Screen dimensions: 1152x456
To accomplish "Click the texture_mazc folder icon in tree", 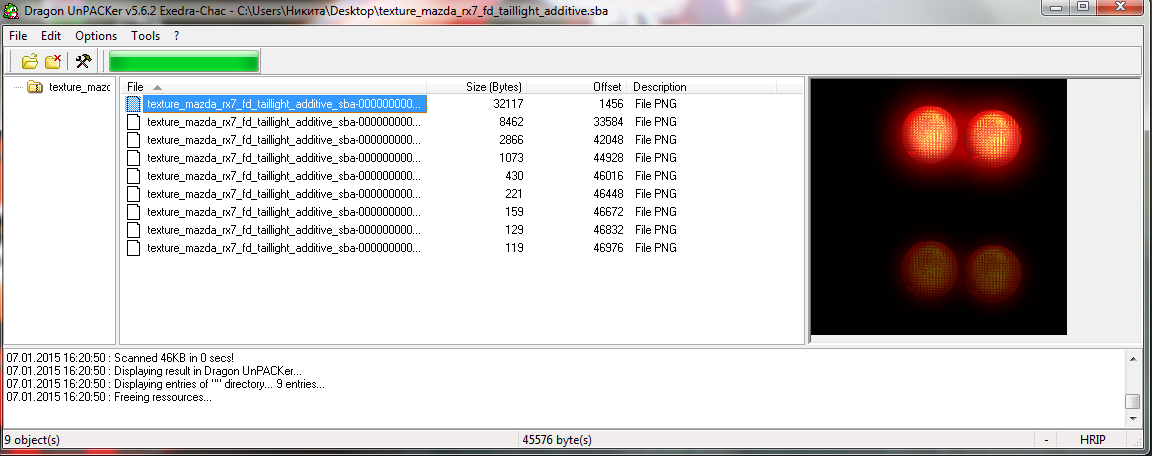I will pyautogui.click(x=35, y=87).
